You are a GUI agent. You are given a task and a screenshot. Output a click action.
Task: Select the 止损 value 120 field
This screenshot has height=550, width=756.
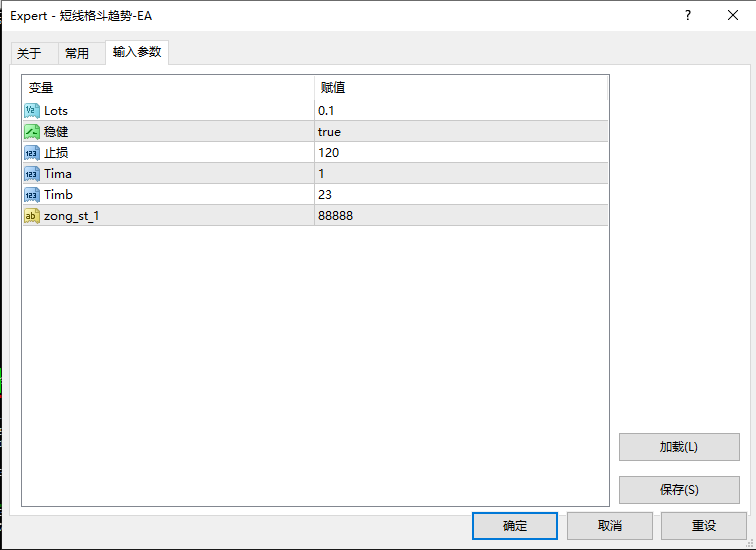point(460,153)
